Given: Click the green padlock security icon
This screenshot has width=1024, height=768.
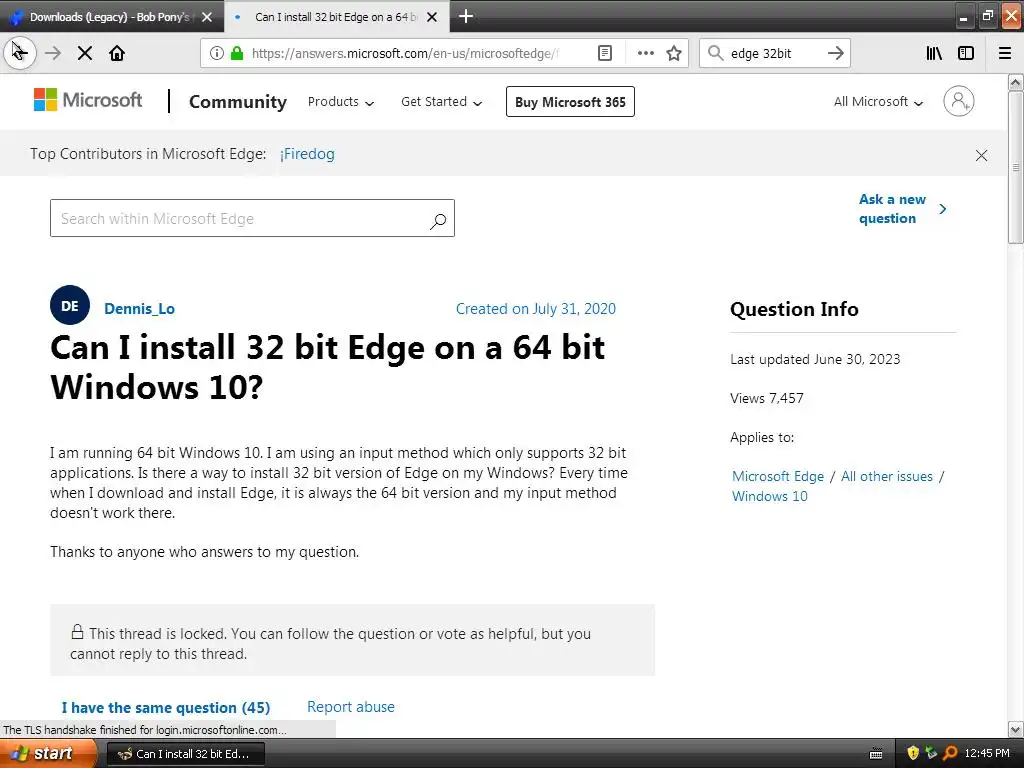Looking at the screenshot, I should pos(237,54).
